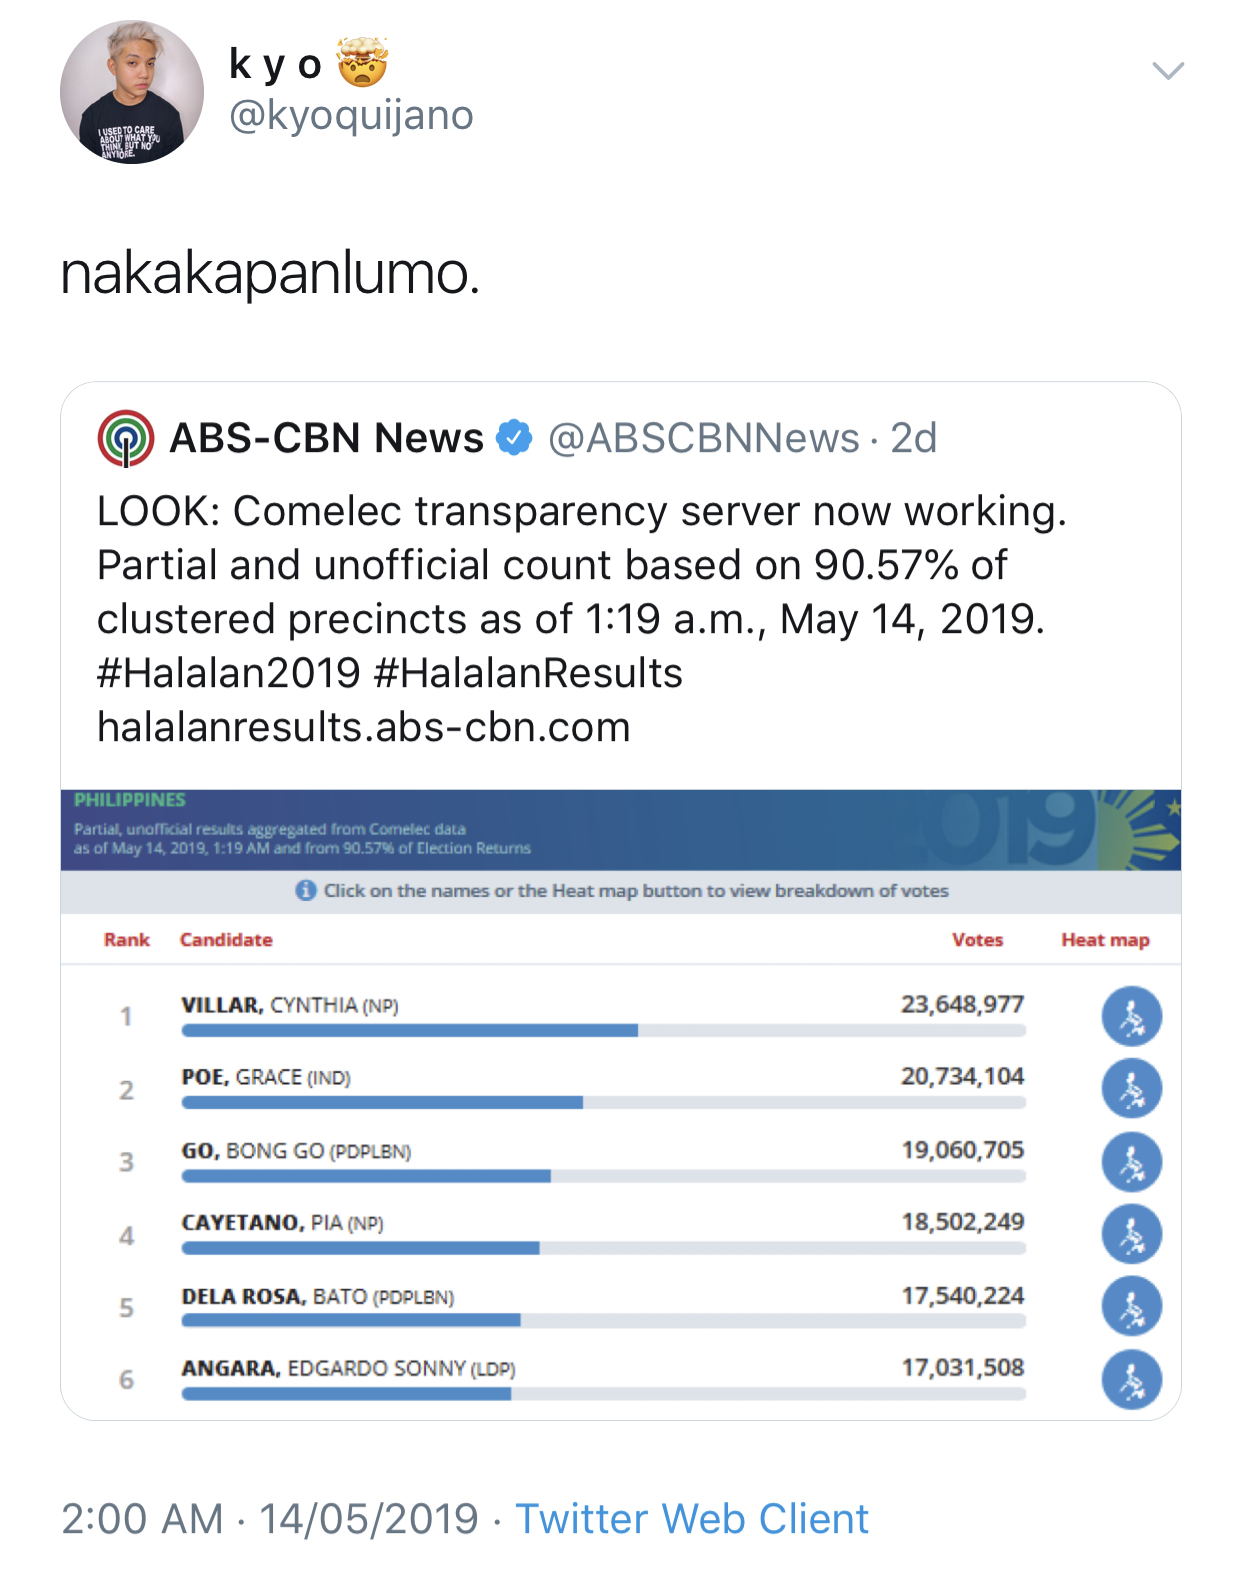Viewport: 1242px width, 1575px height.
Task: Open kyo's profile picture
Action: (132, 92)
